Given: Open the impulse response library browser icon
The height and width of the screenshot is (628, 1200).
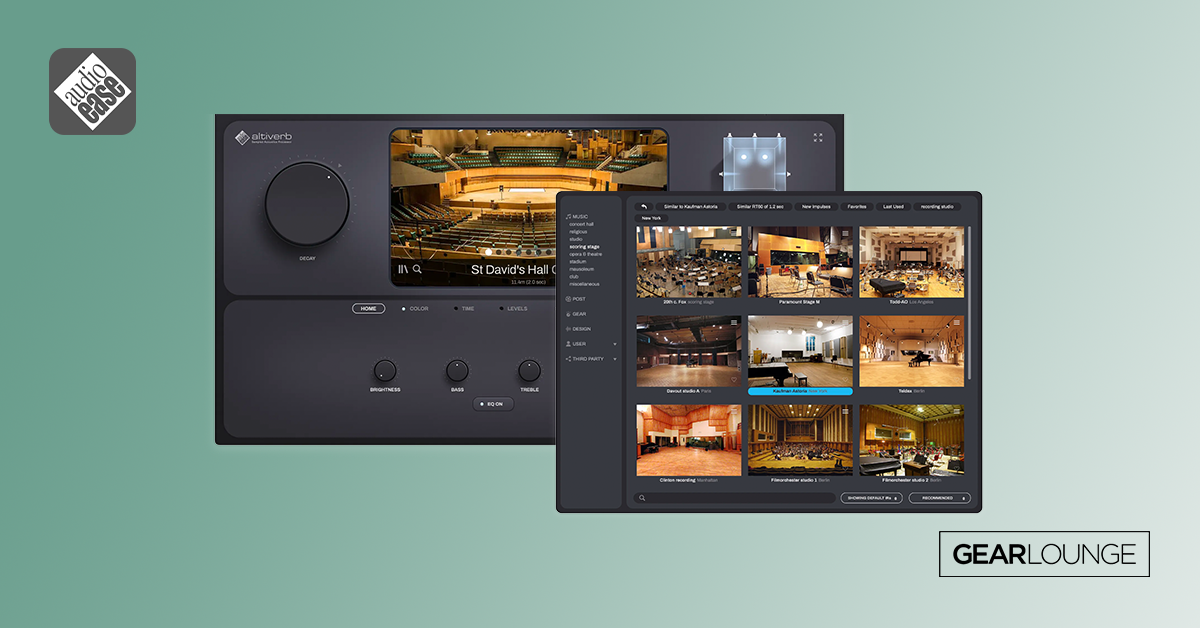Looking at the screenshot, I should (x=403, y=268).
